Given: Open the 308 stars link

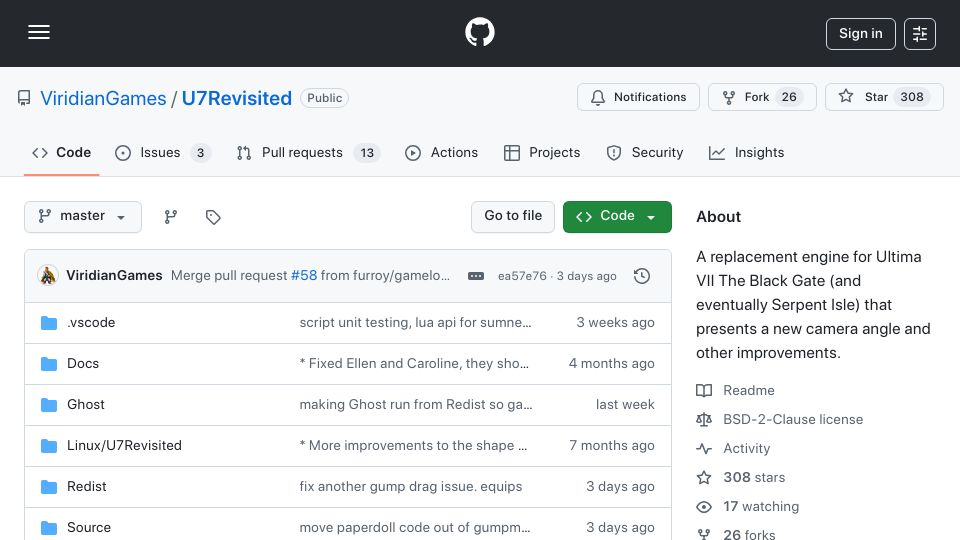Looking at the screenshot, I should pos(741,478).
